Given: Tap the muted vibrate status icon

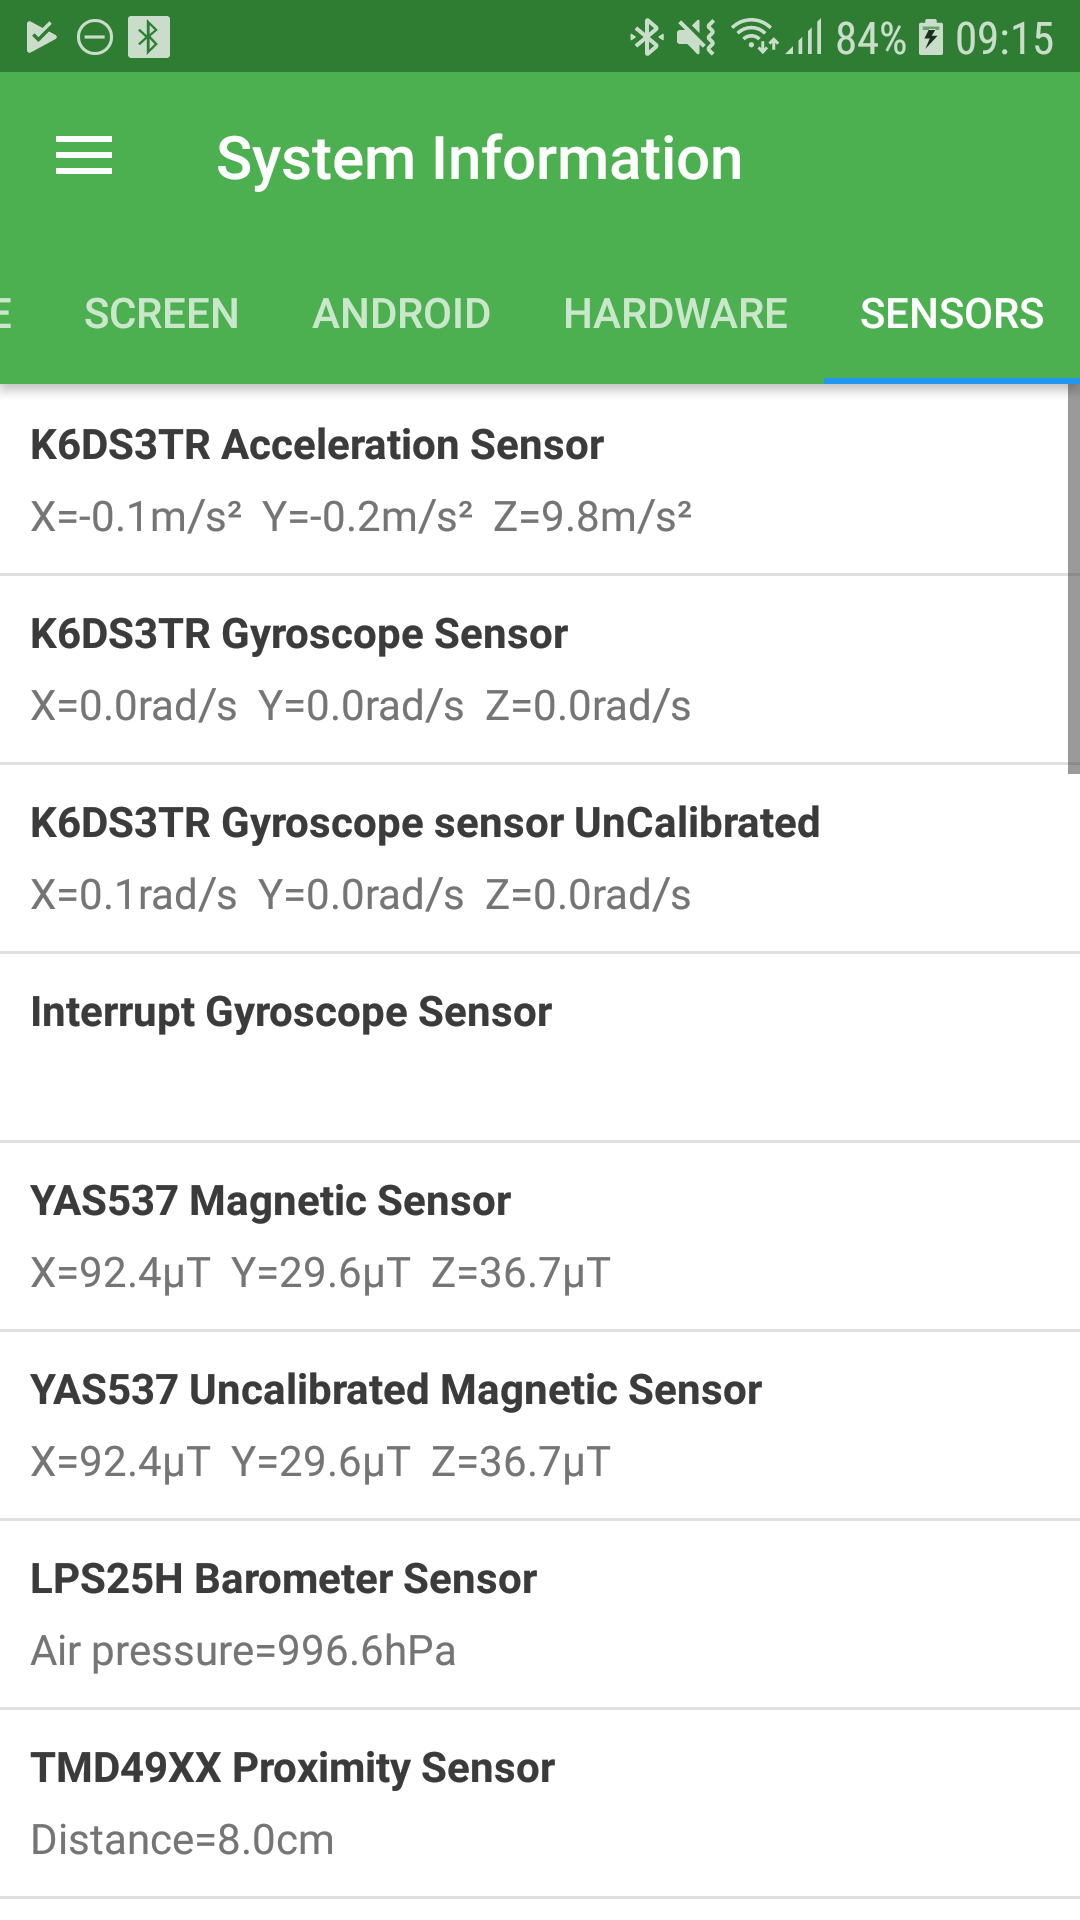Looking at the screenshot, I should click(x=696, y=38).
